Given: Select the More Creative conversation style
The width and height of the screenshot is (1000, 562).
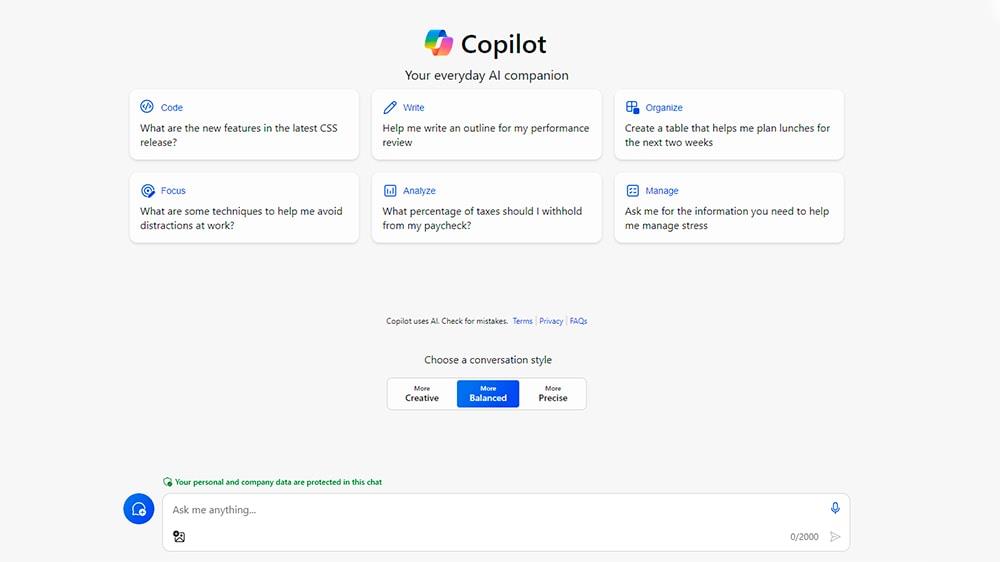Looking at the screenshot, I should coord(422,394).
